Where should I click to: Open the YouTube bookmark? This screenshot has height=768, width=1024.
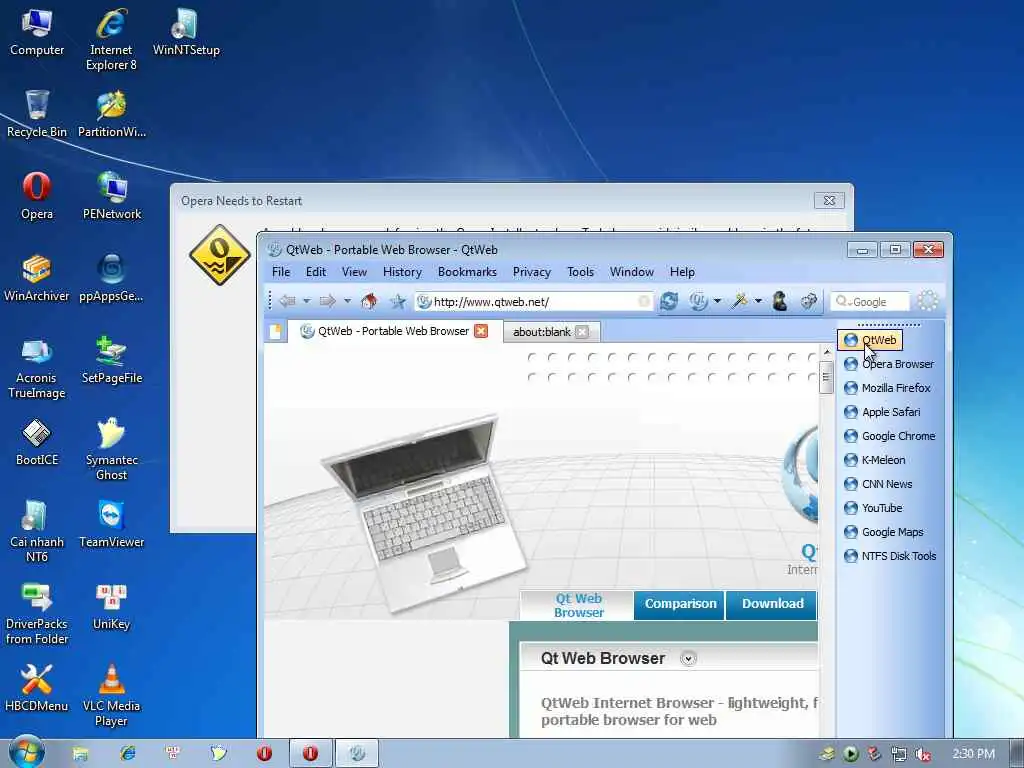coord(873,508)
